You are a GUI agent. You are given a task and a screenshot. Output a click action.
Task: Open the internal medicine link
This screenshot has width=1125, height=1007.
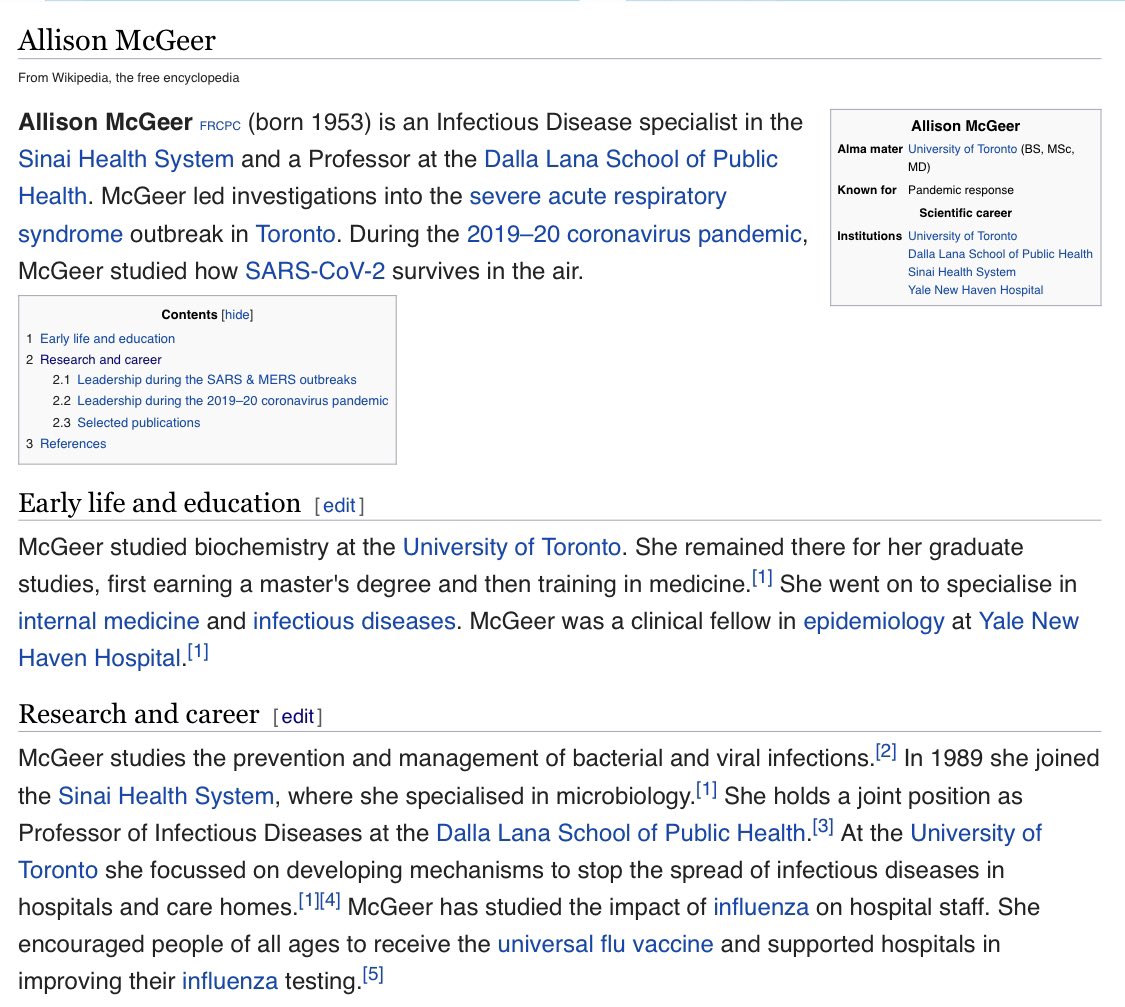pos(108,620)
